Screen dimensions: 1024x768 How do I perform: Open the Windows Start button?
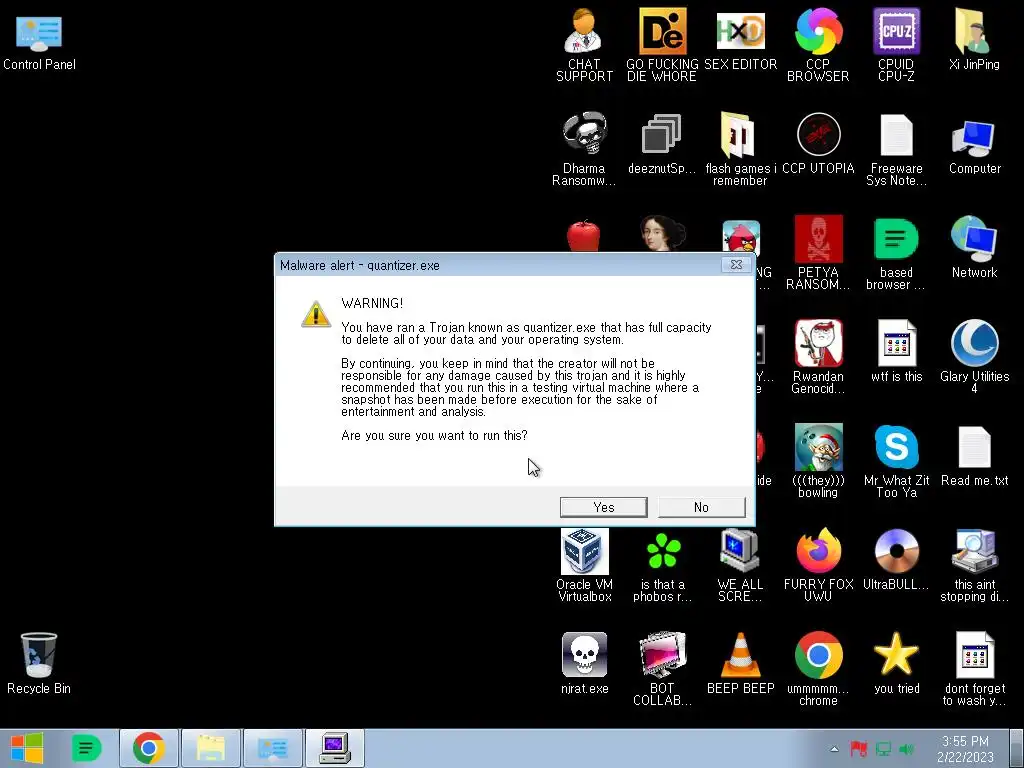coord(27,748)
